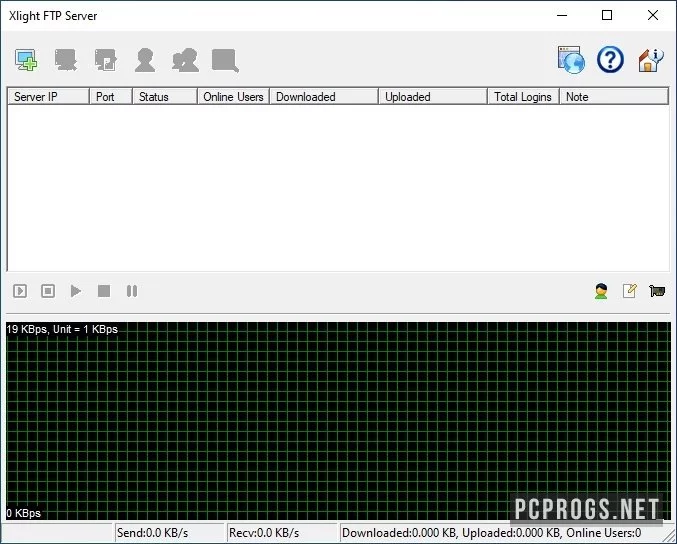Open the green user icon near the graph
Image resolution: width=677 pixels, height=544 pixels.
click(601, 291)
